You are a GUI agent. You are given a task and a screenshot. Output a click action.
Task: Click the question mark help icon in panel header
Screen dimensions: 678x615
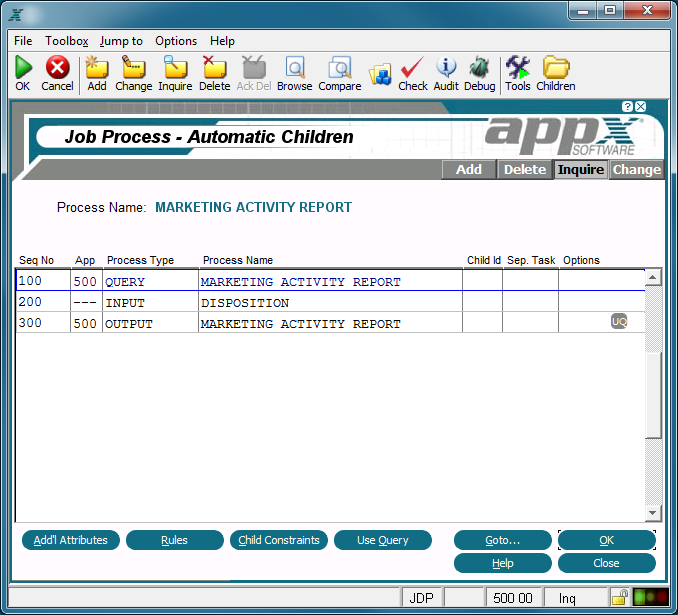click(627, 106)
